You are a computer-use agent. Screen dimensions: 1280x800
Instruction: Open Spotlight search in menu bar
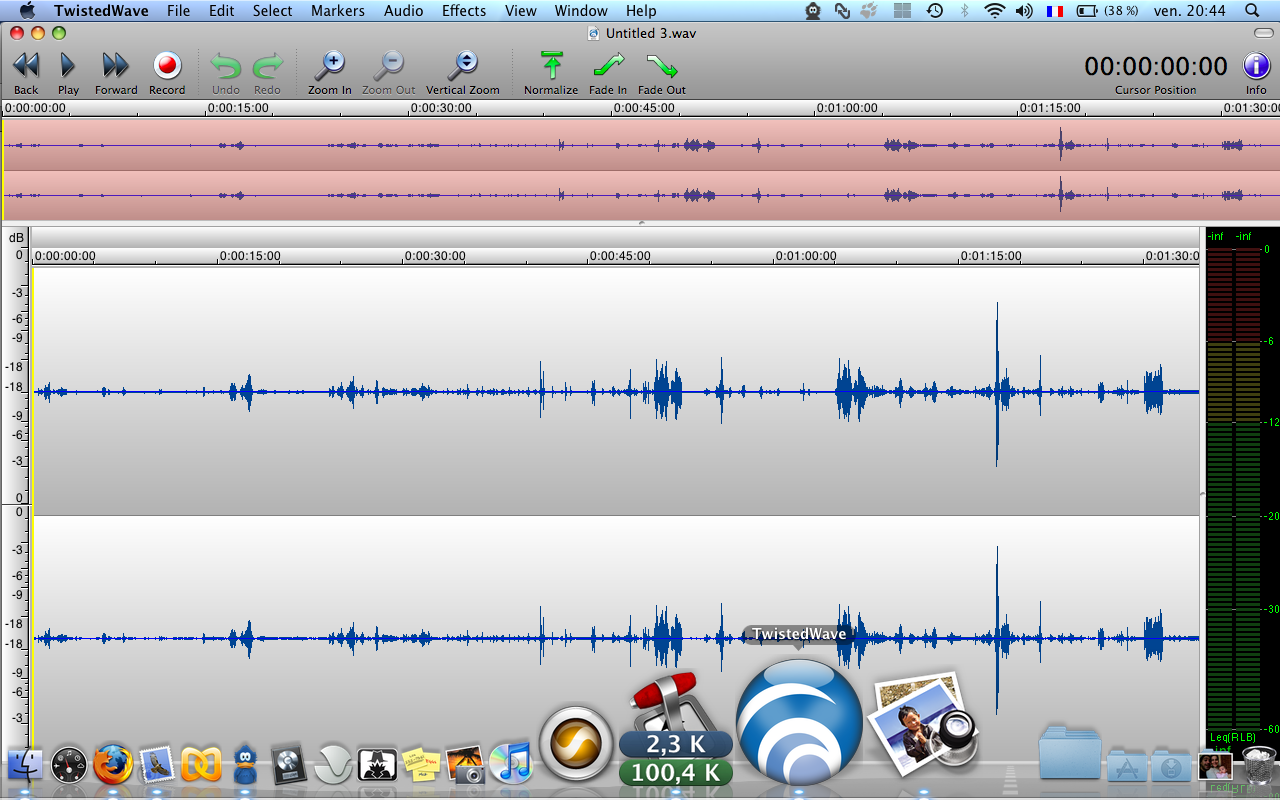coord(1252,11)
